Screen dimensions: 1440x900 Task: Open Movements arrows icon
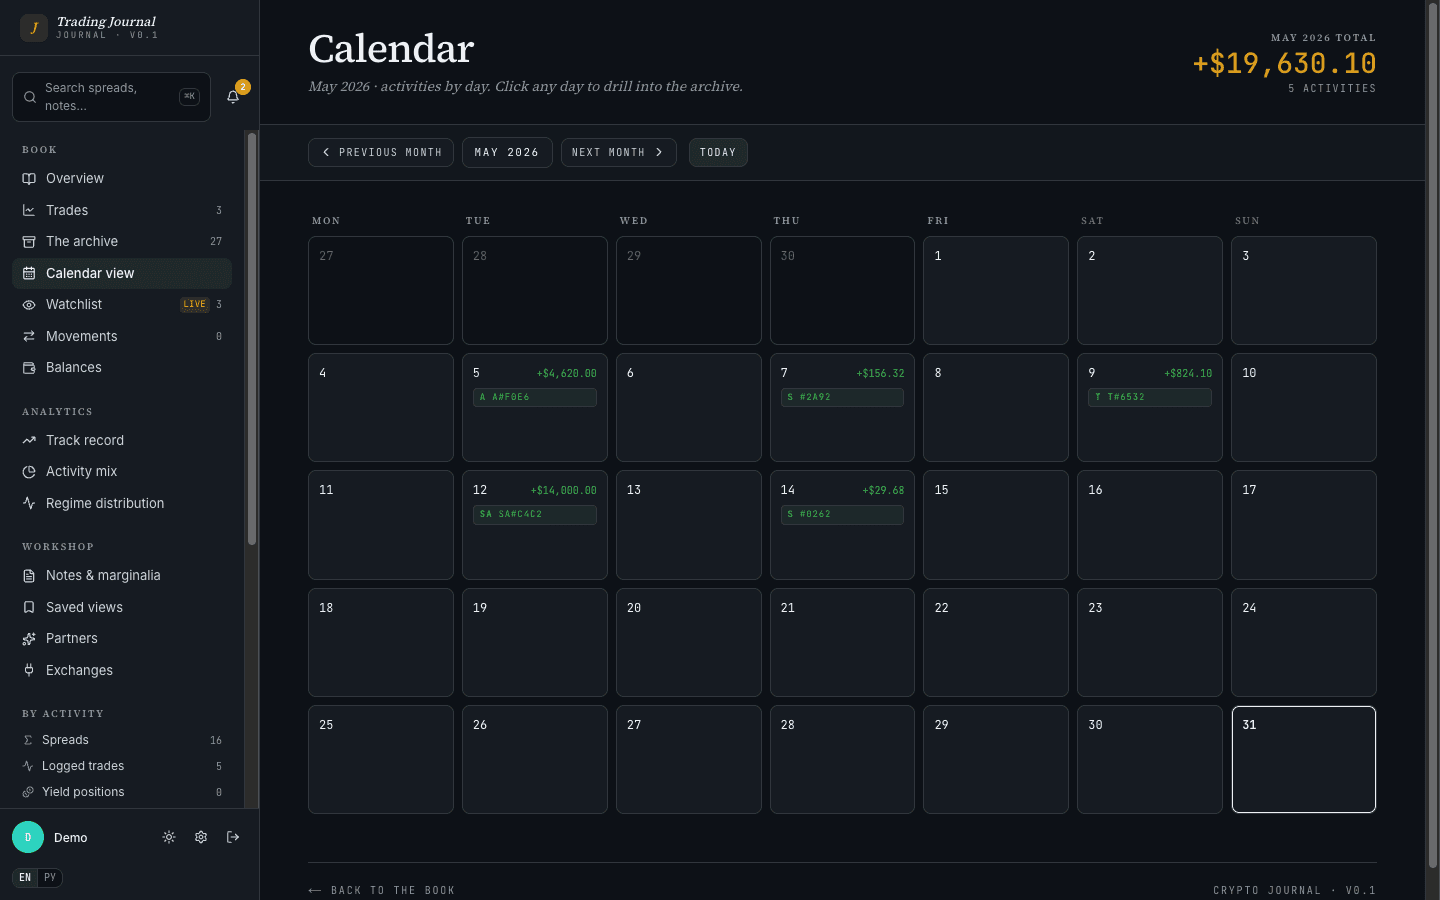[29, 336]
